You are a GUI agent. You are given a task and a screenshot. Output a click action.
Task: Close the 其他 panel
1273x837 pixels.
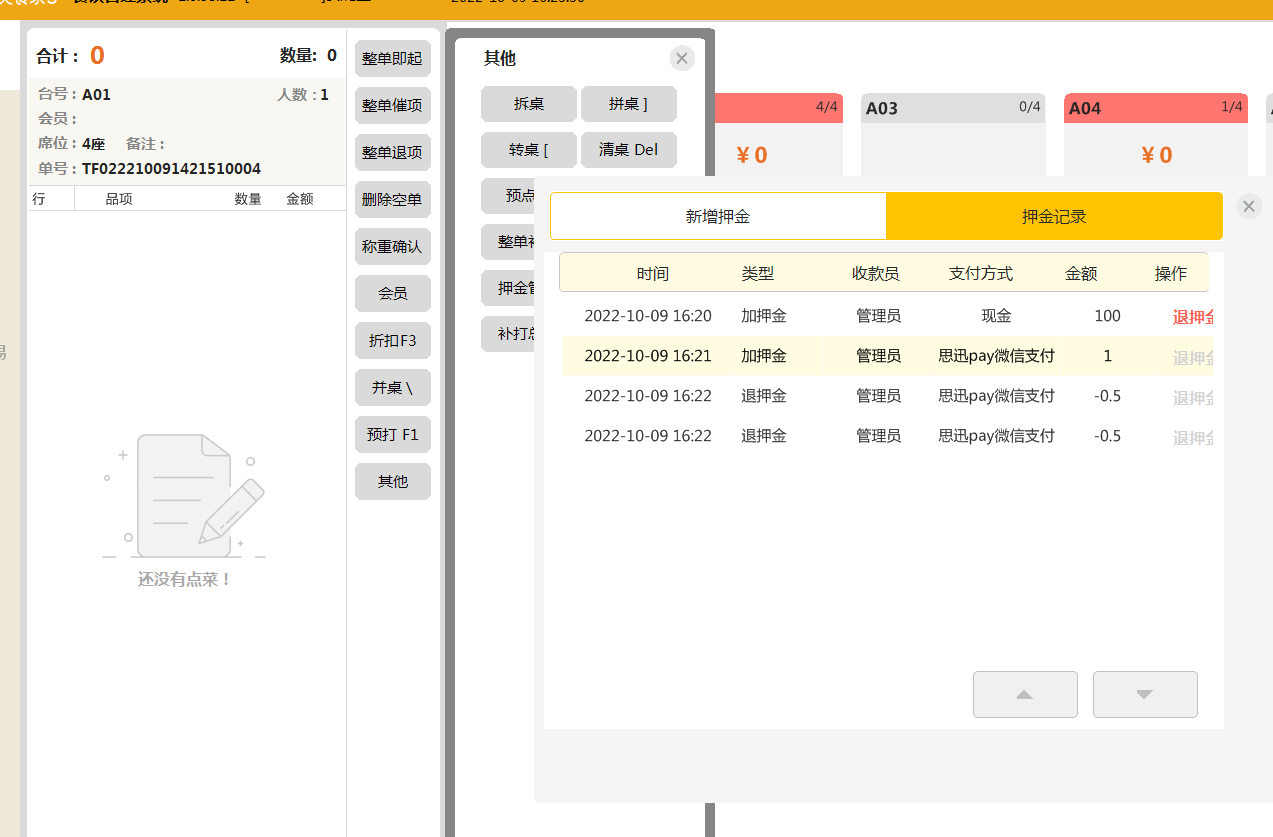(682, 59)
